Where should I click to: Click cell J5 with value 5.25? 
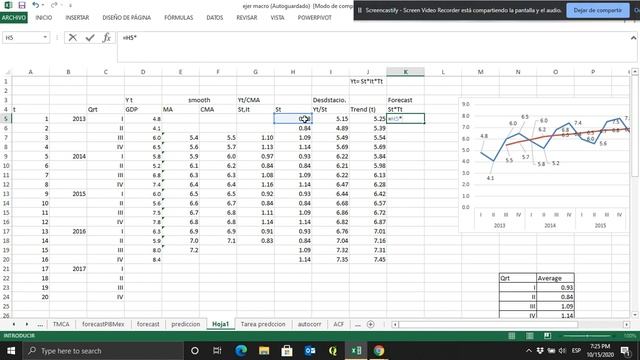point(368,119)
